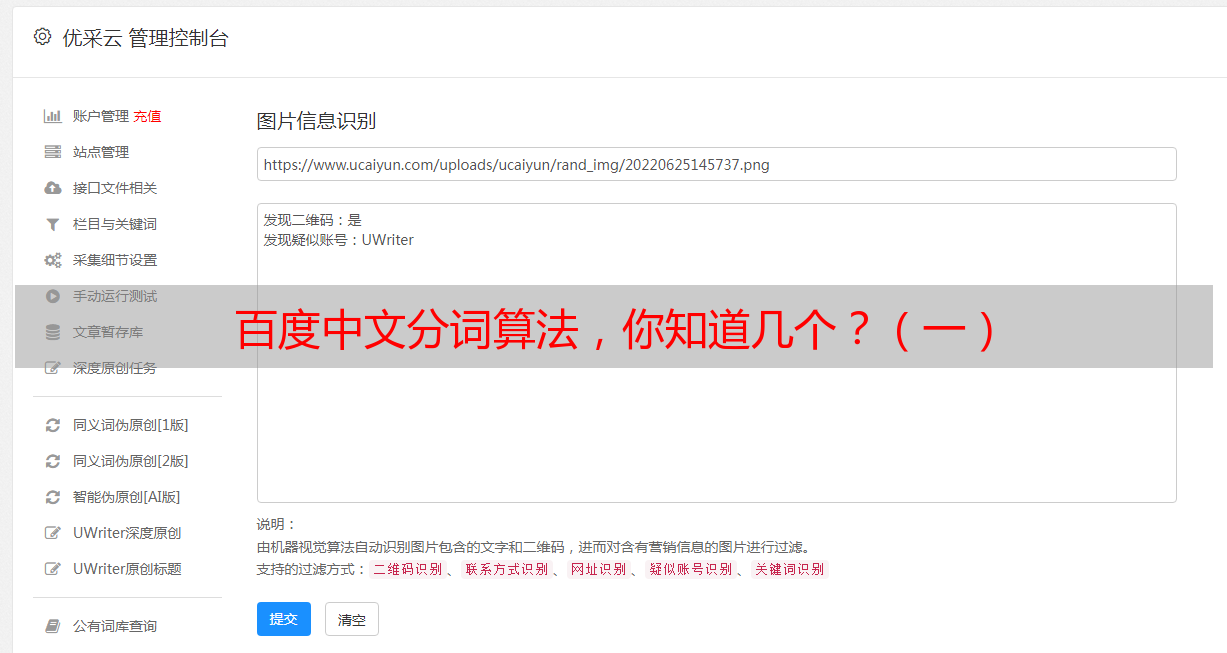Viewport: 1227px width, 653px height.
Task: Open 智能伪原创[AI版]
Action: (127, 497)
